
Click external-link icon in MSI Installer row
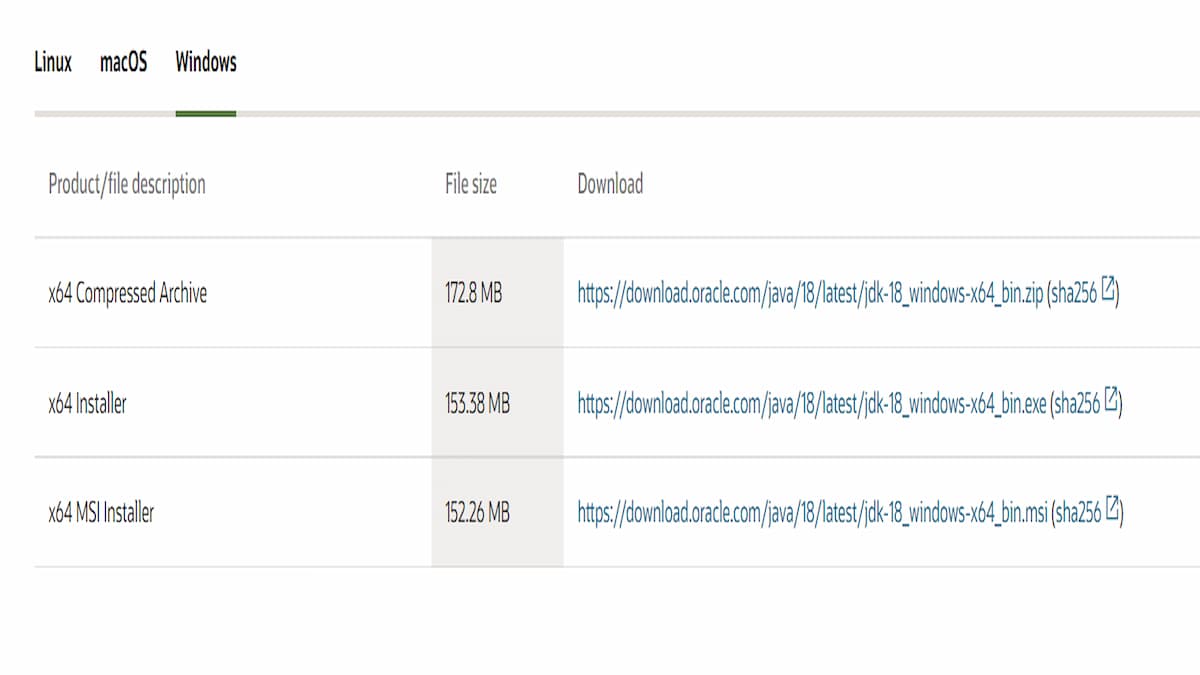click(x=1113, y=511)
